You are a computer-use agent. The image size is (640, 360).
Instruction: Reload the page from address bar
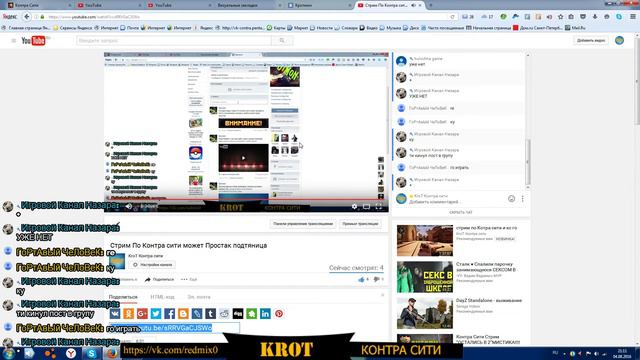452,17
